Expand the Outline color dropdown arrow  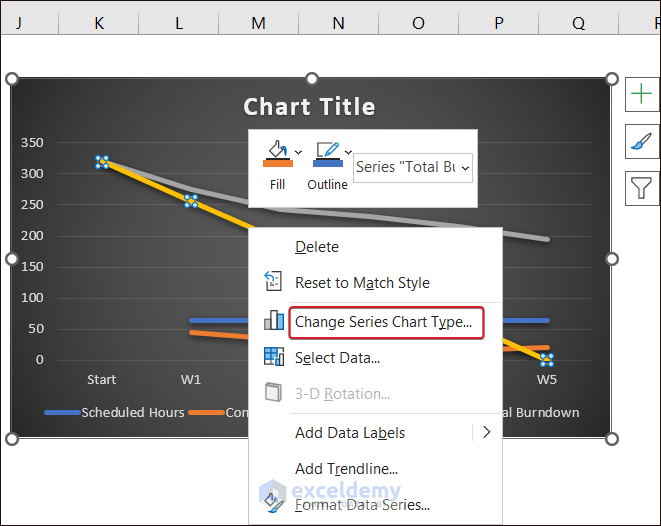pyautogui.click(x=348, y=153)
